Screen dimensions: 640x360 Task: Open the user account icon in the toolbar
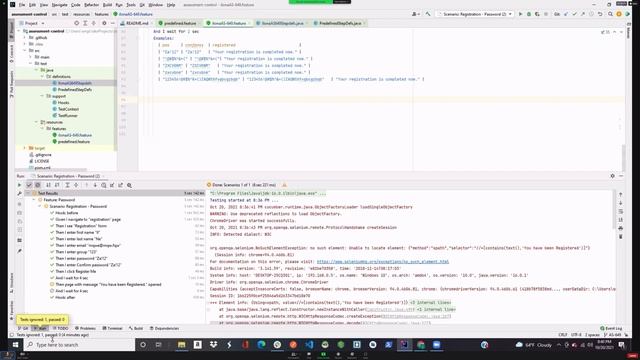click(415, 14)
